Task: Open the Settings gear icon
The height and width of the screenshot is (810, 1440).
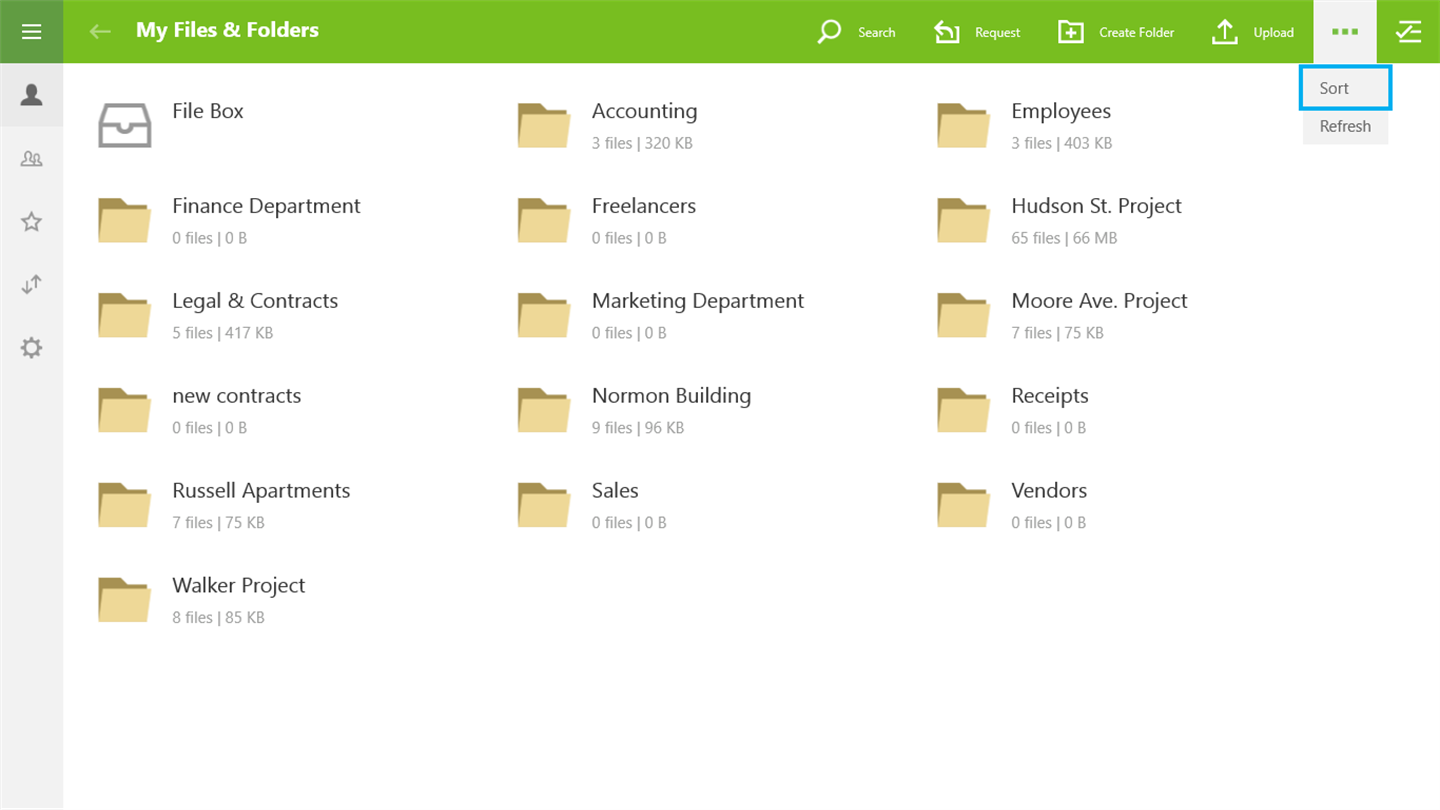Action: 31,348
